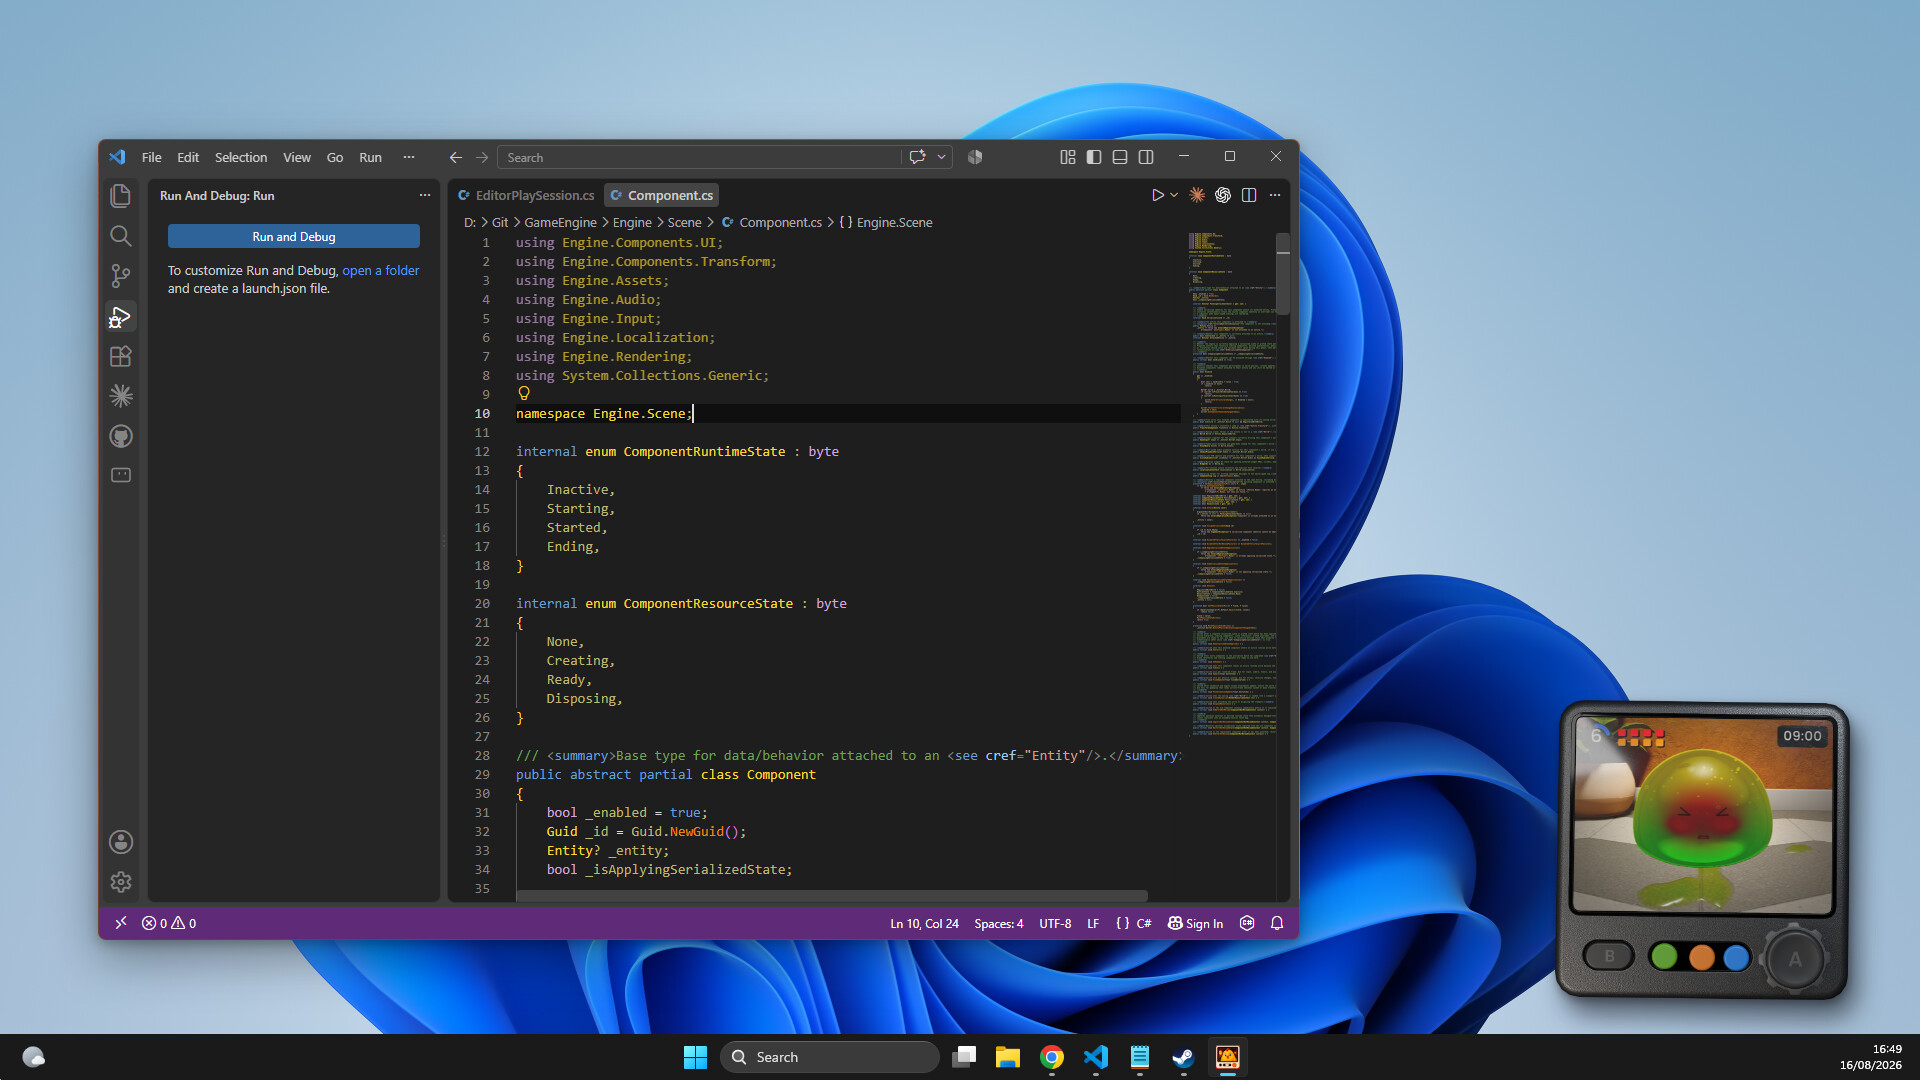Toggle the primary side bar visibility
1920x1080 pixels.
pos(1094,157)
